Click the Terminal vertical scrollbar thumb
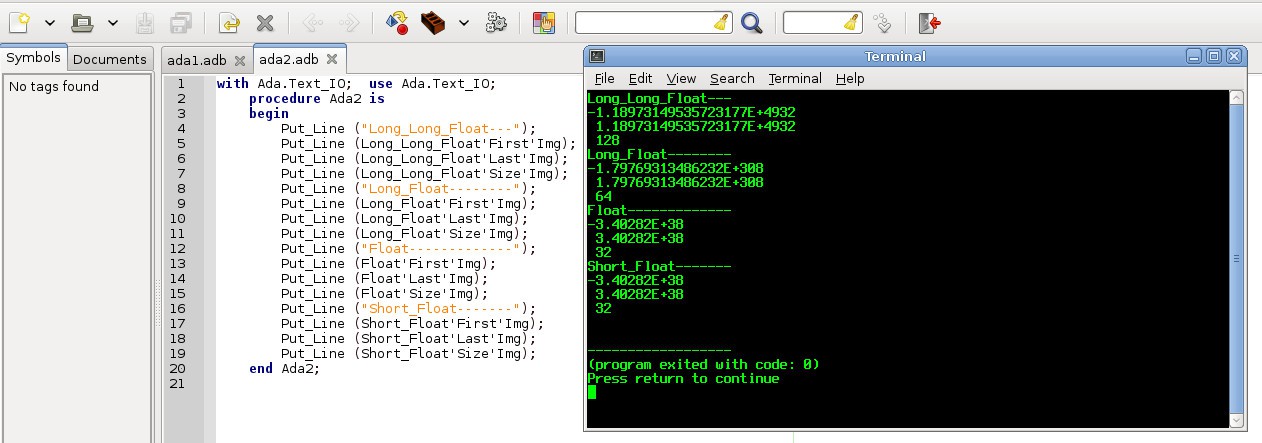This screenshot has height=443, width=1262. 1236,259
